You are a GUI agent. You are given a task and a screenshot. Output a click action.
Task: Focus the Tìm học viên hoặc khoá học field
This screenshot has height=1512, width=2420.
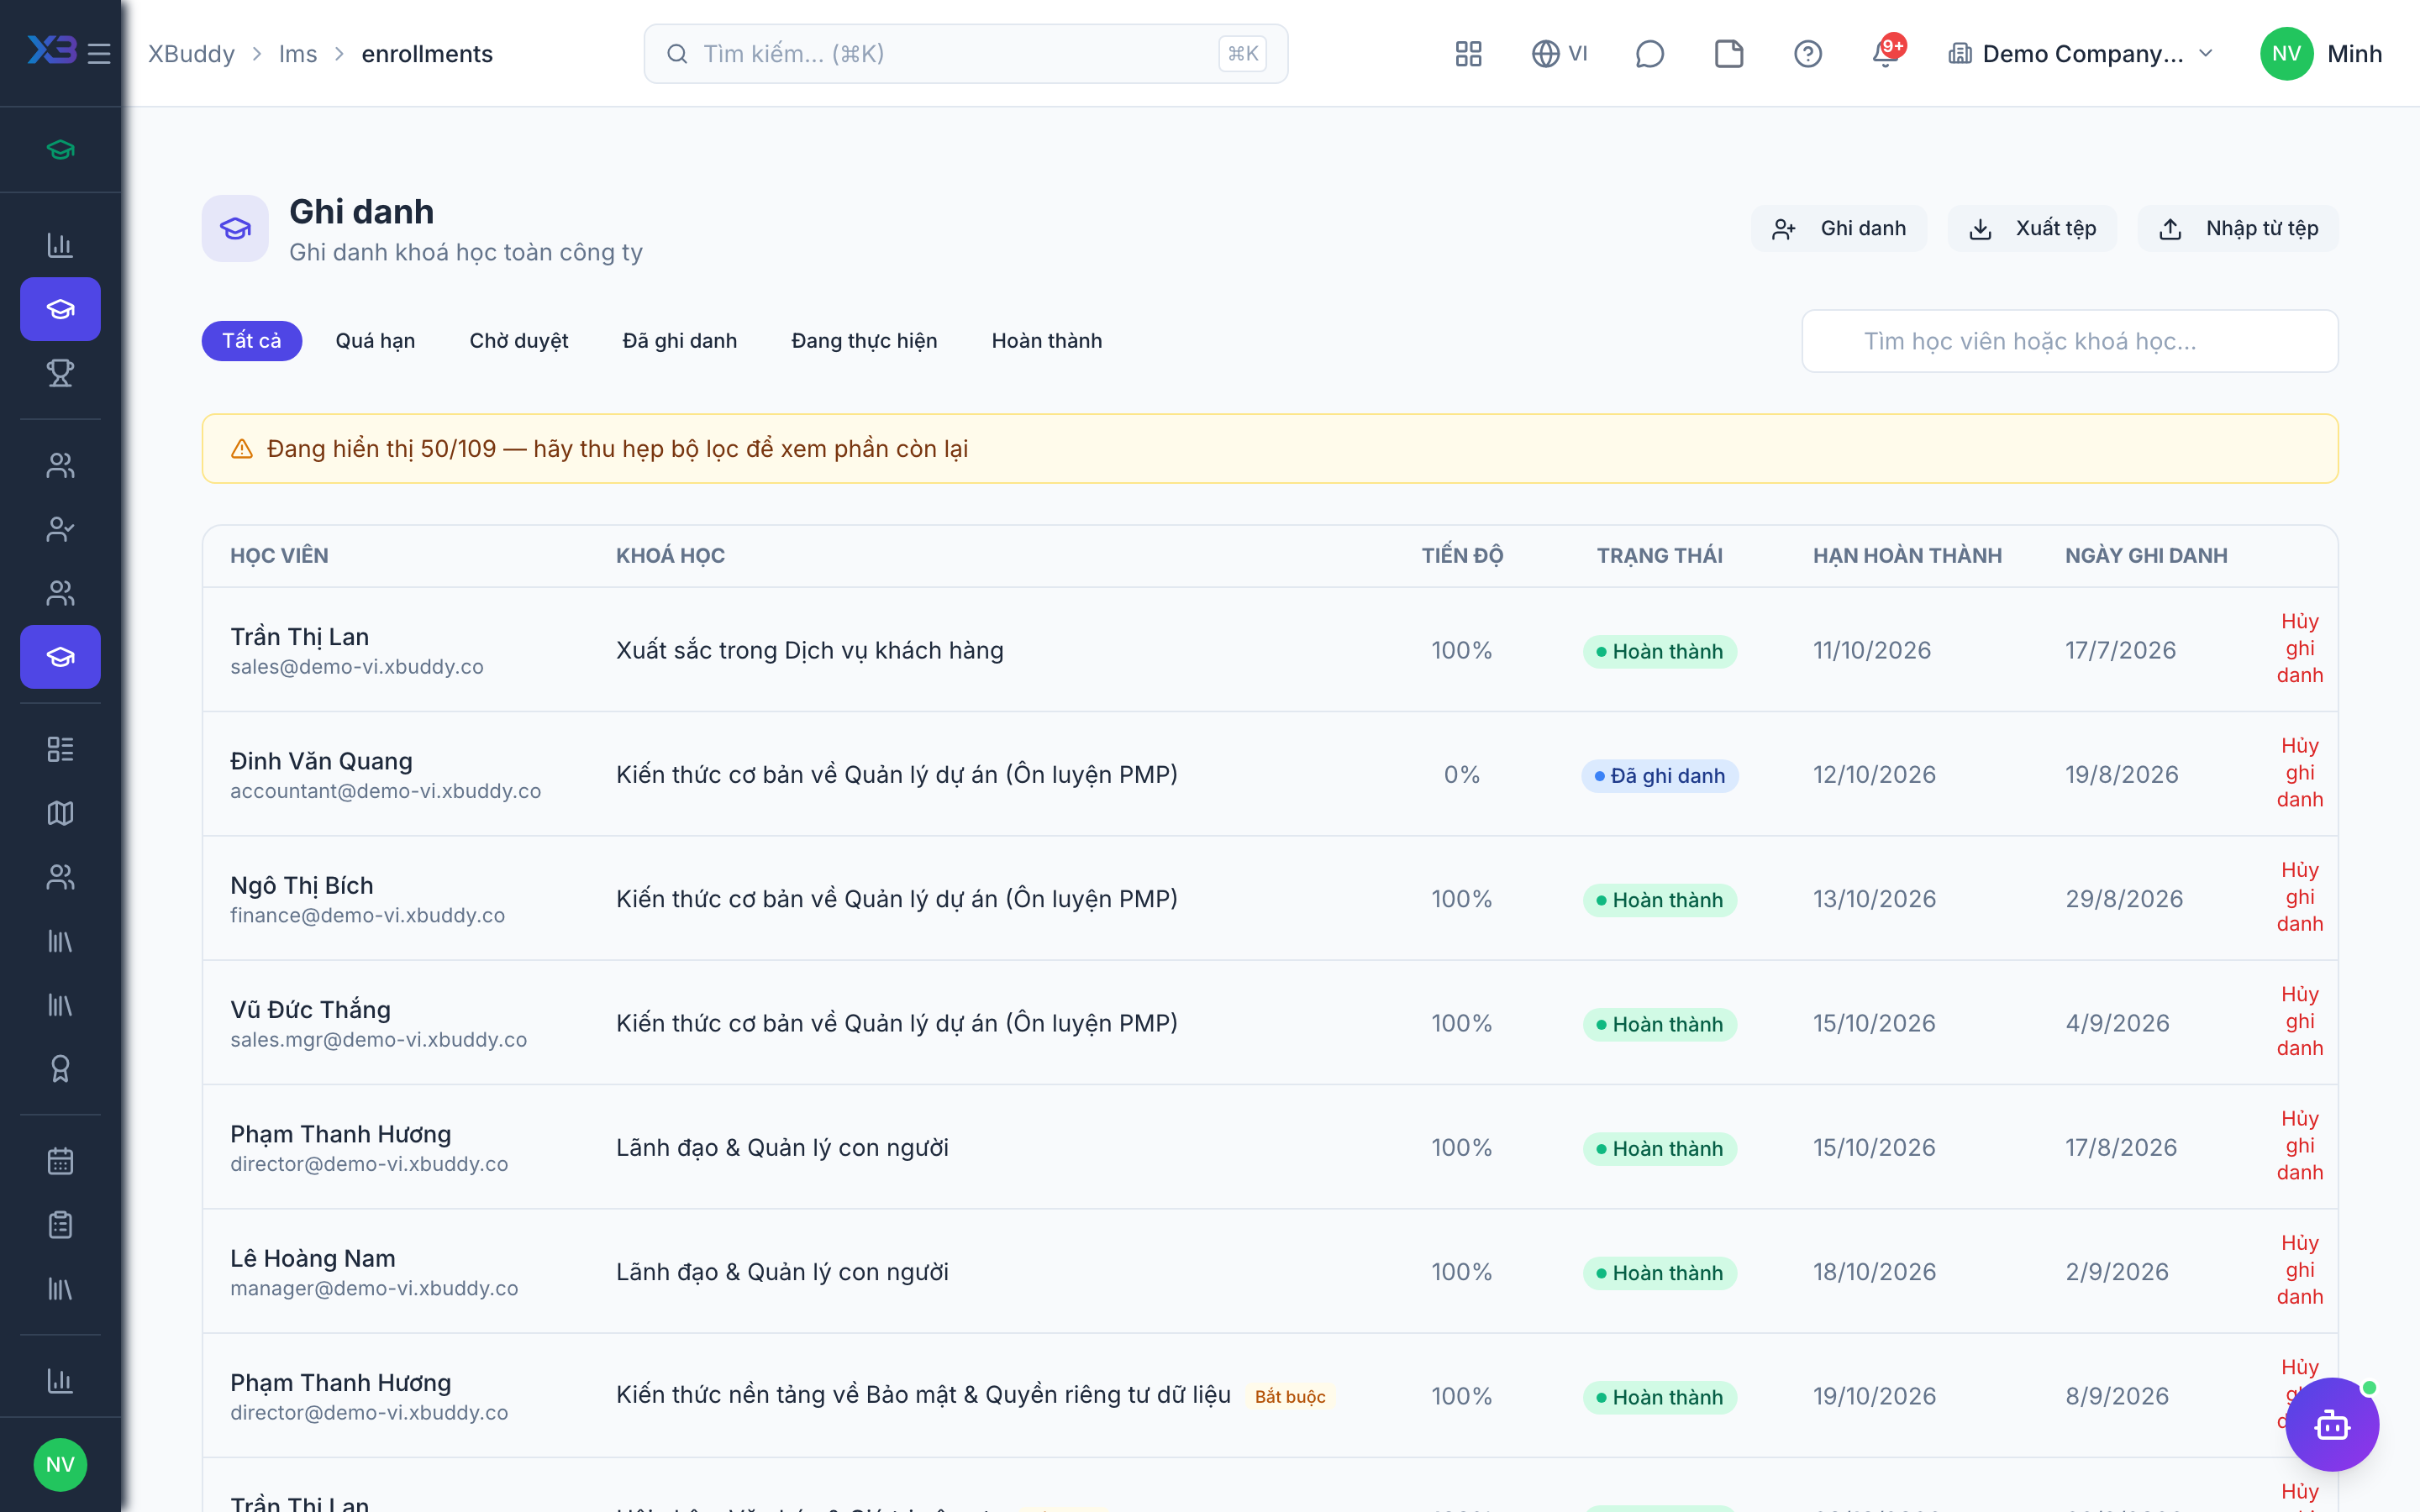tap(2070, 341)
